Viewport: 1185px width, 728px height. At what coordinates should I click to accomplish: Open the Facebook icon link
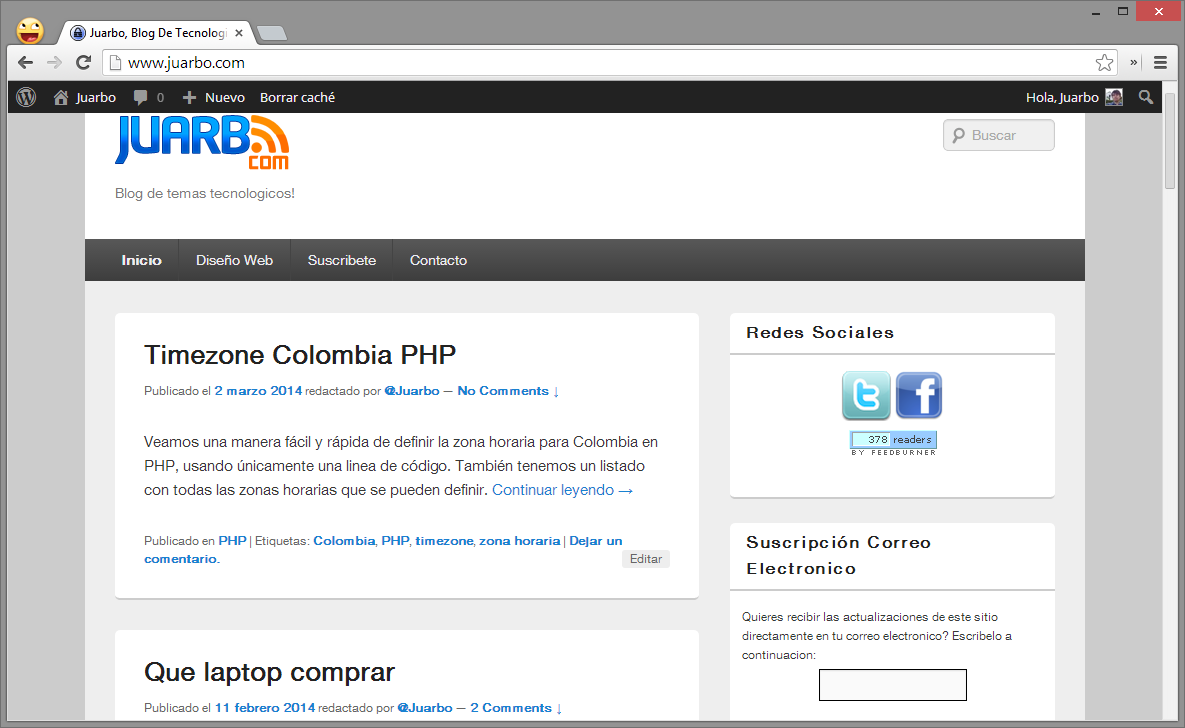tap(918, 395)
